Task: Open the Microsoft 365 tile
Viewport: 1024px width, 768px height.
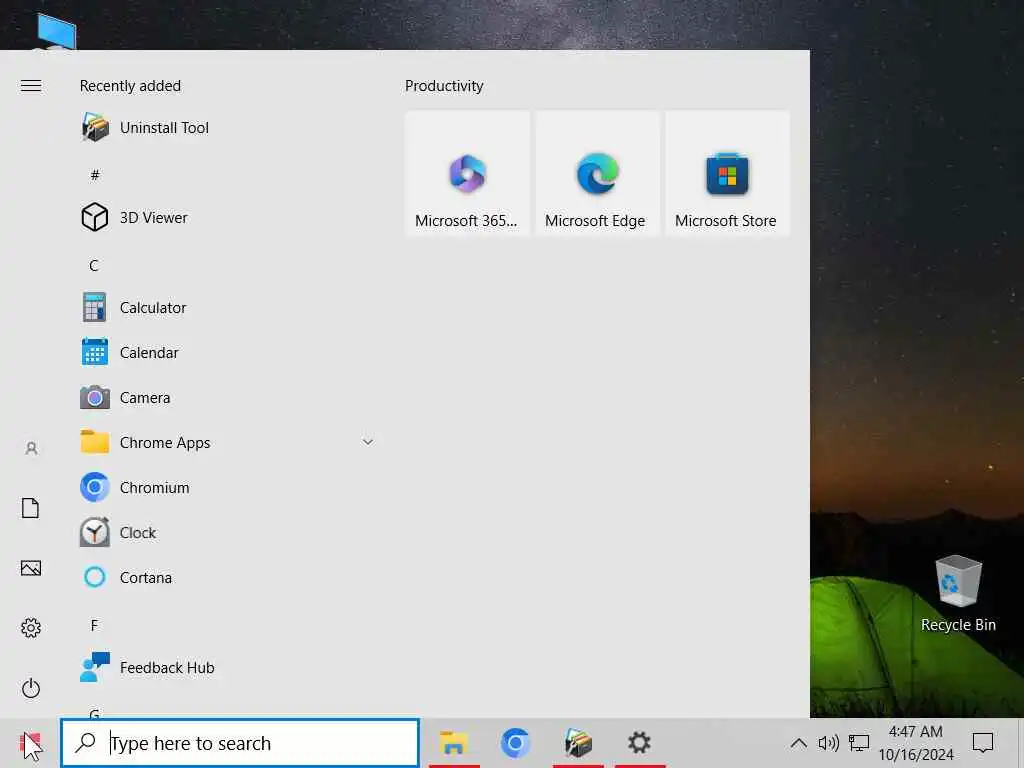Action: 467,174
